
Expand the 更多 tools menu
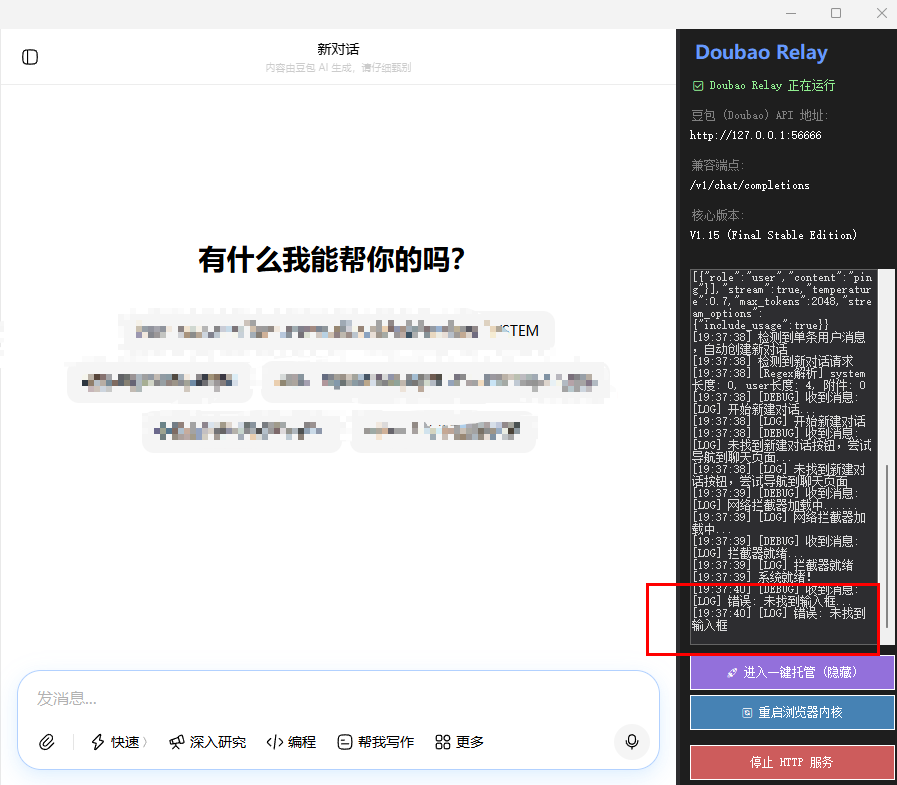pyautogui.click(x=460, y=742)
